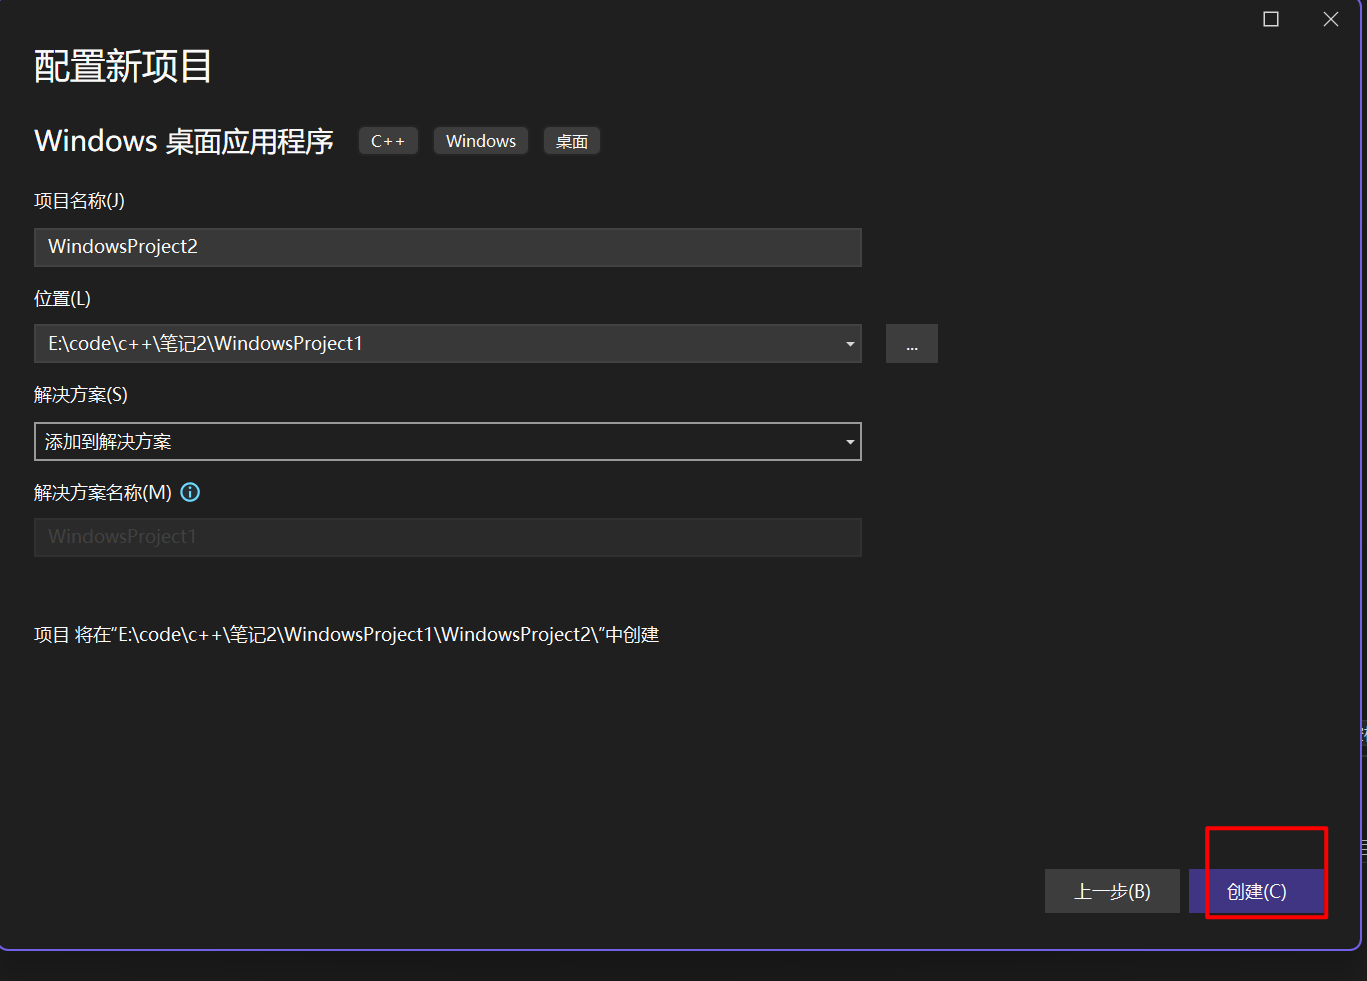Click the C++ language tag

pos(388,141)
